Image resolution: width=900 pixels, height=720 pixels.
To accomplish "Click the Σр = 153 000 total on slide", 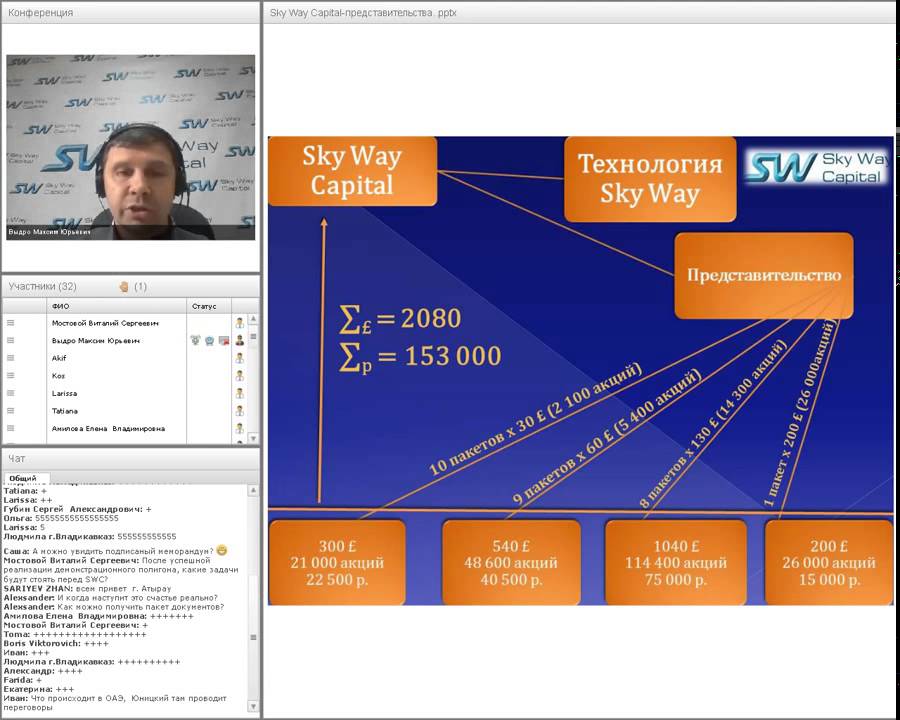I will point(420,357).
